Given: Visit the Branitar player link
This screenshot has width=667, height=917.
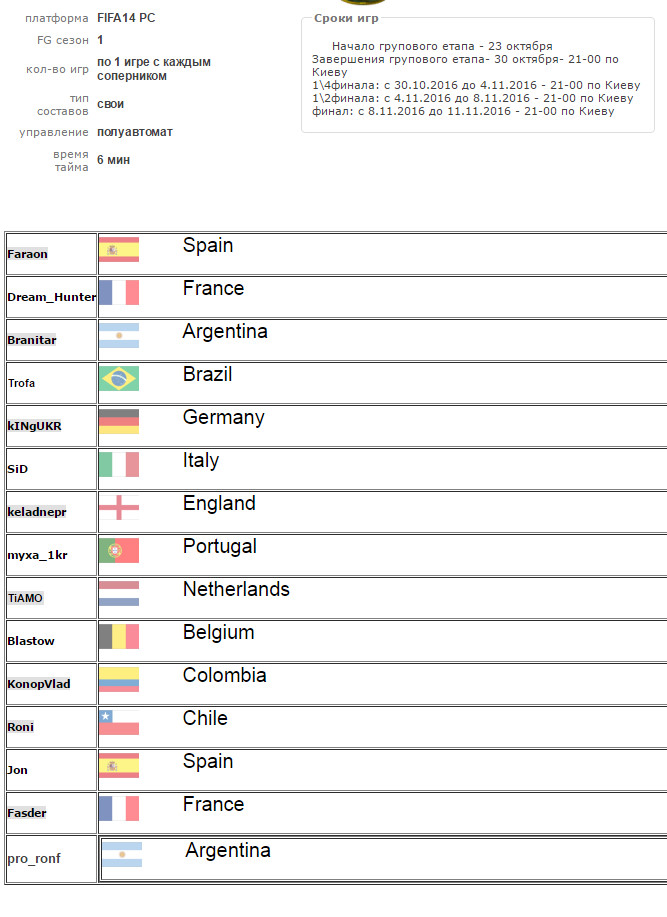Looking at the screenshot, I should pos(32,340).
